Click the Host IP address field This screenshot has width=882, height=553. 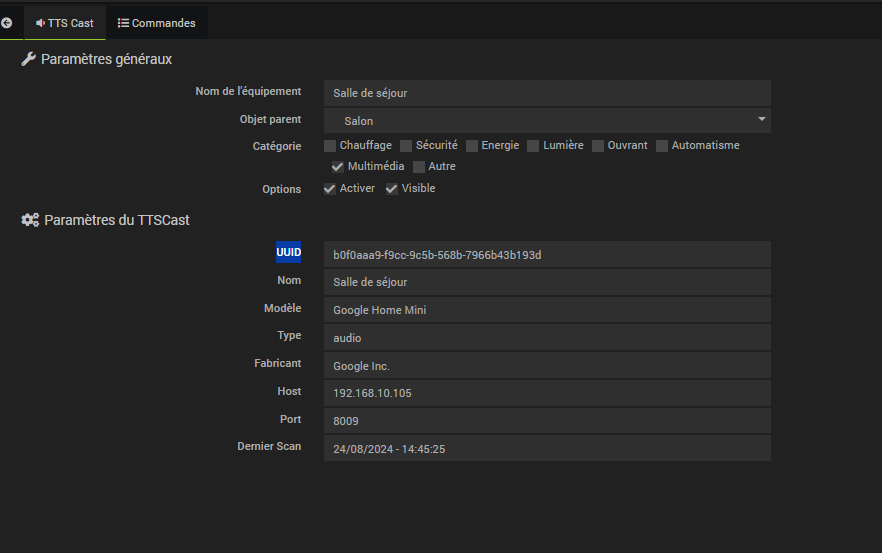point(547,393)
